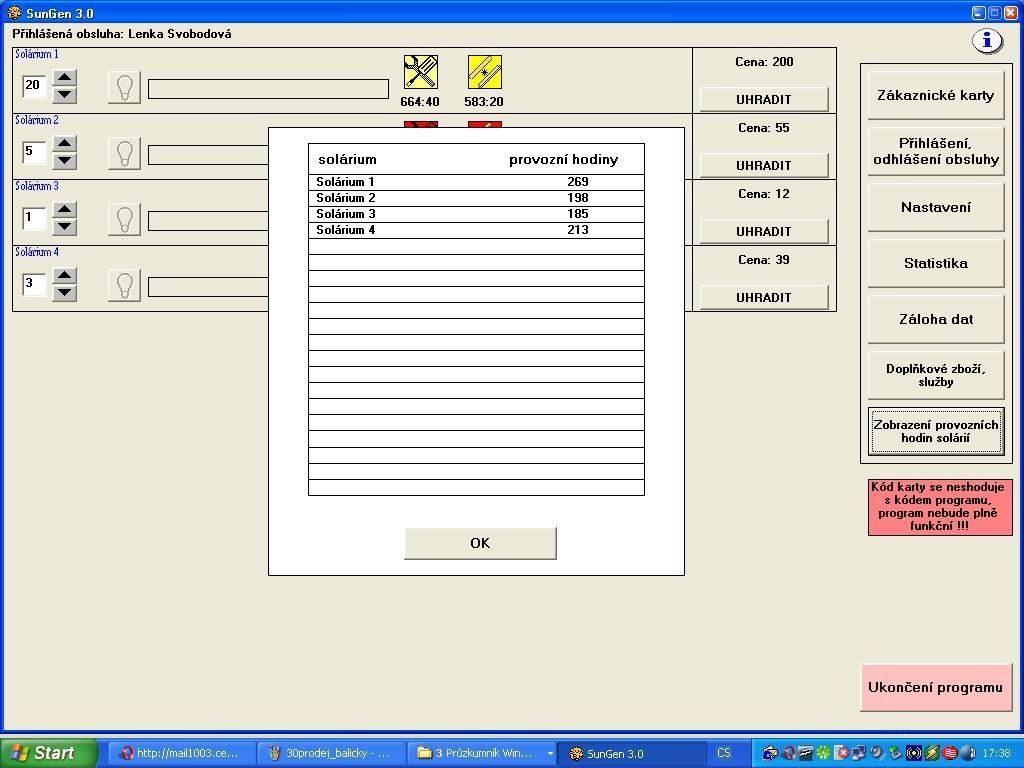Viewport: 1024px width, 768px height.
Task: Open Zákaznické karty
Action: pyautogui.click(x=935, y=95)
